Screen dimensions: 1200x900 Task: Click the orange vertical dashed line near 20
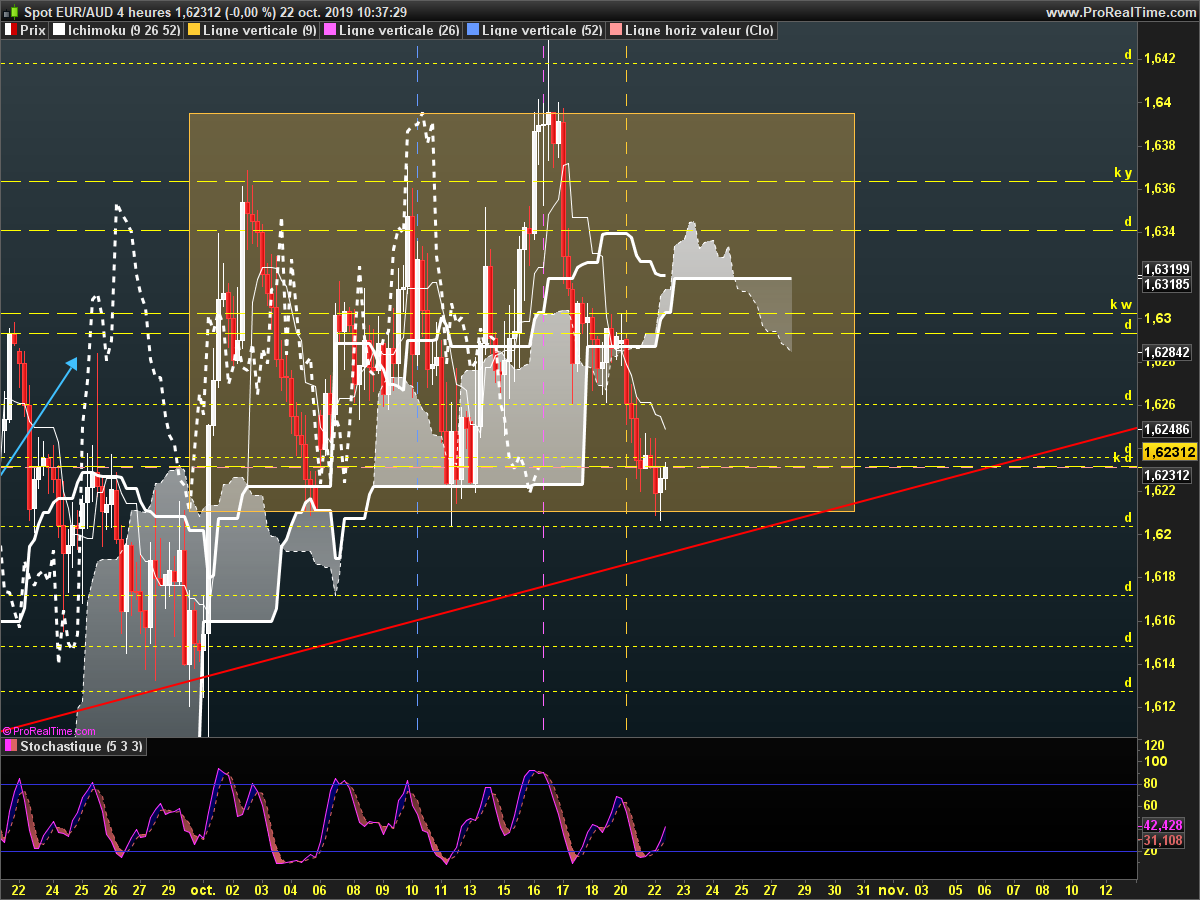point(626,390)
